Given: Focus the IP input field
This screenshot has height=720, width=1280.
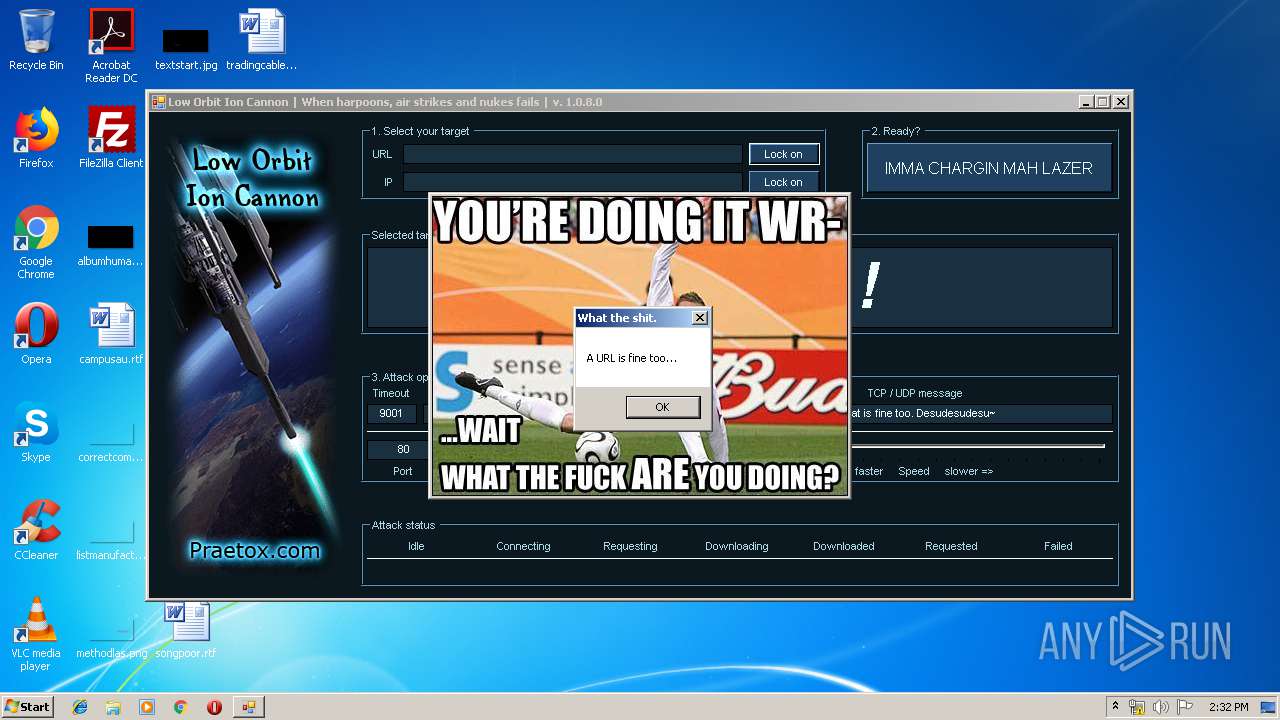Looking at the screenshot, I should pyautogui.click(x=572, y=181).
